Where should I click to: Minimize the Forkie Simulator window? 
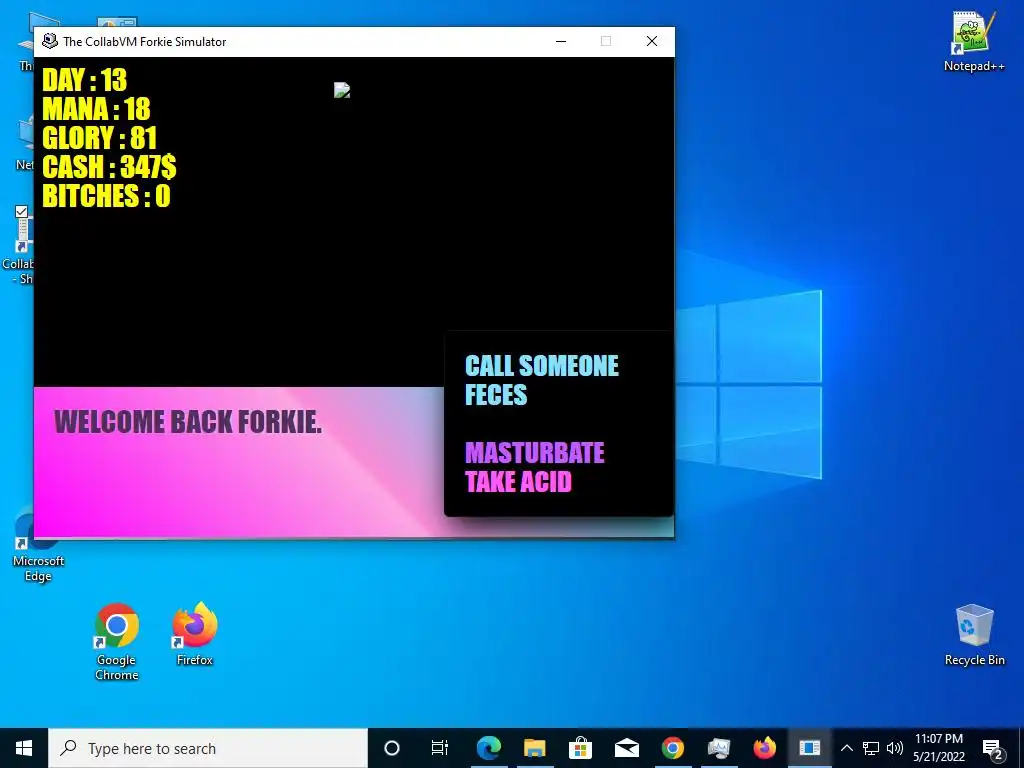point(560,41)
